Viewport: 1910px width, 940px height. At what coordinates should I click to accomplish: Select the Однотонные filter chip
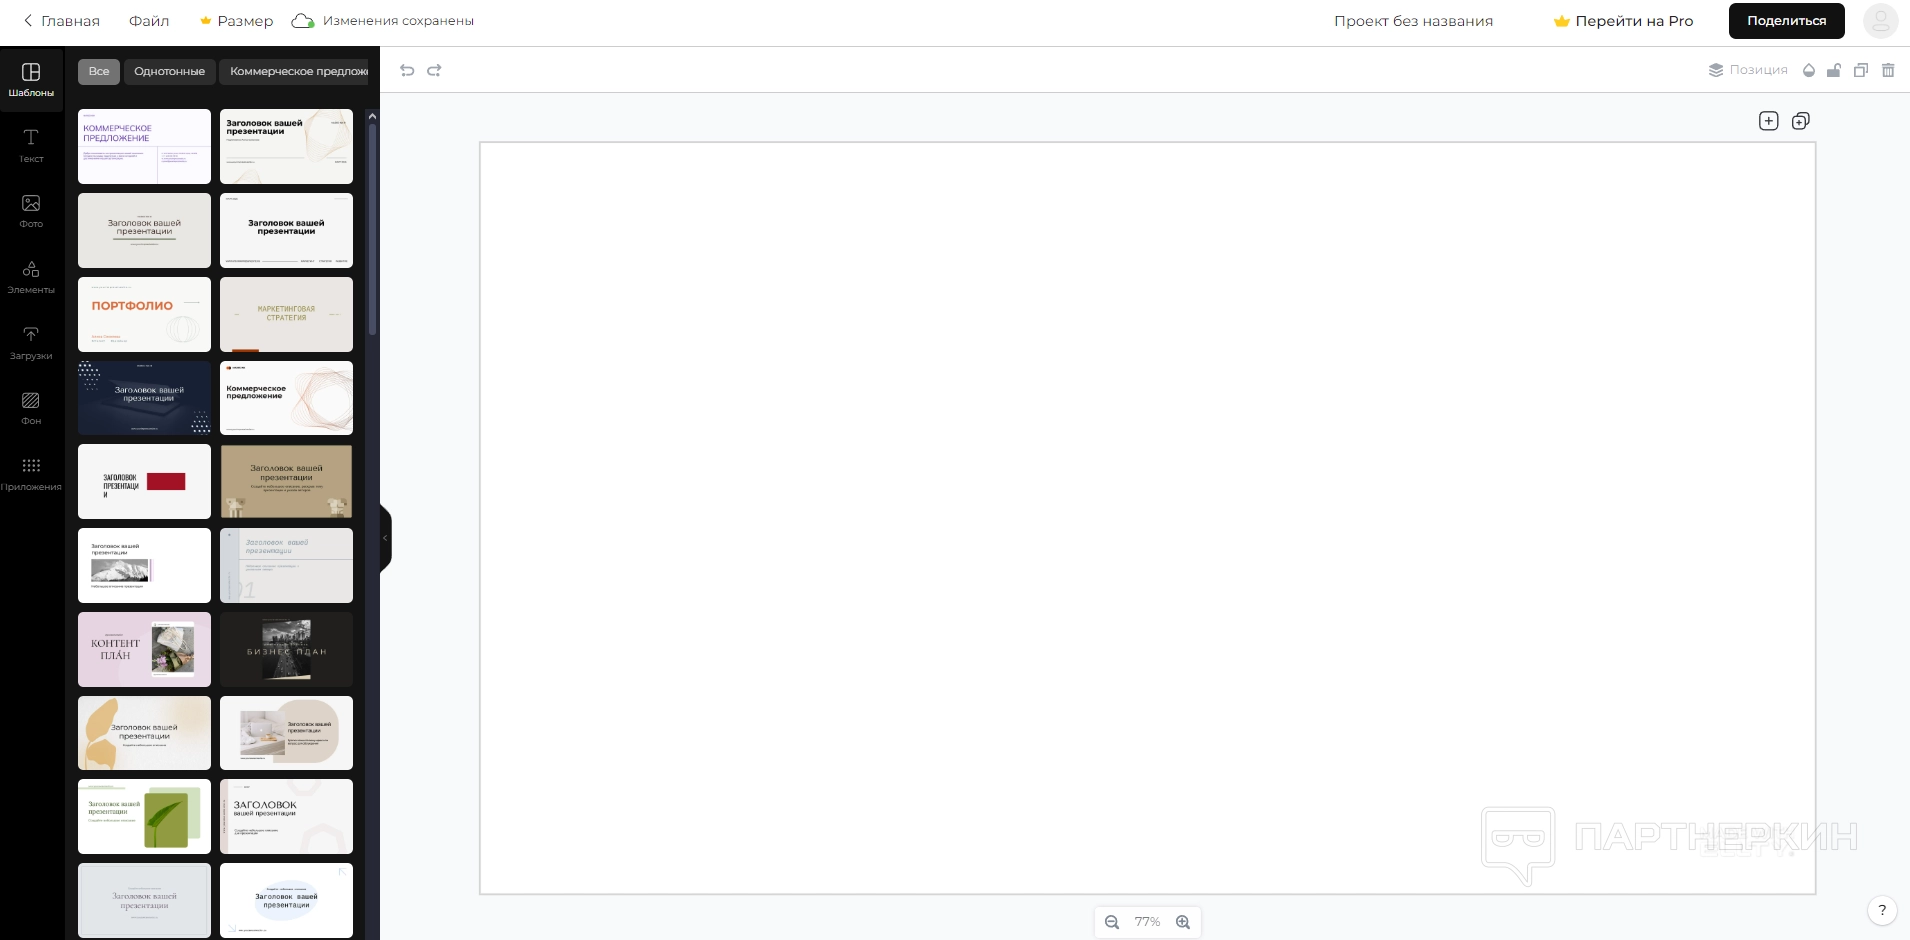pos(170,71)
